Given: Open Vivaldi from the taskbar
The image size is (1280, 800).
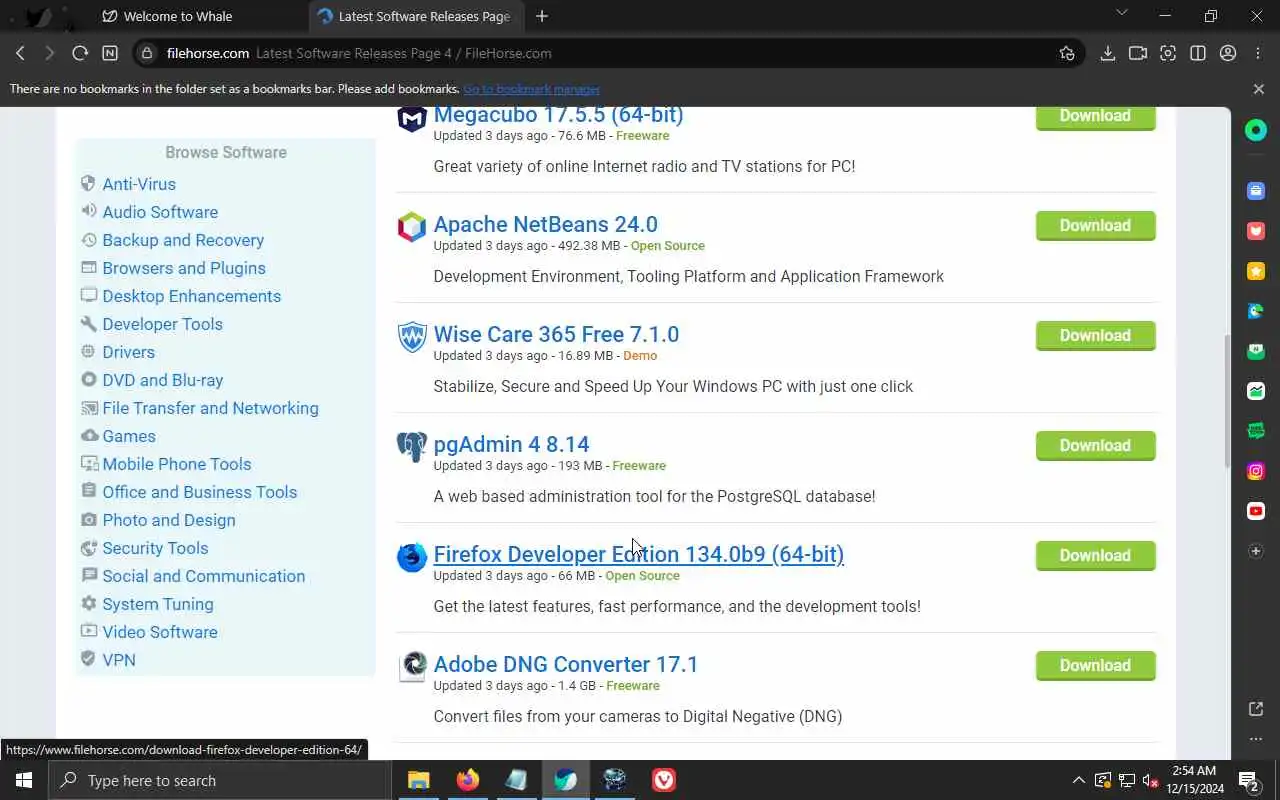Looking at the screenshot, I should click(664, 780).
